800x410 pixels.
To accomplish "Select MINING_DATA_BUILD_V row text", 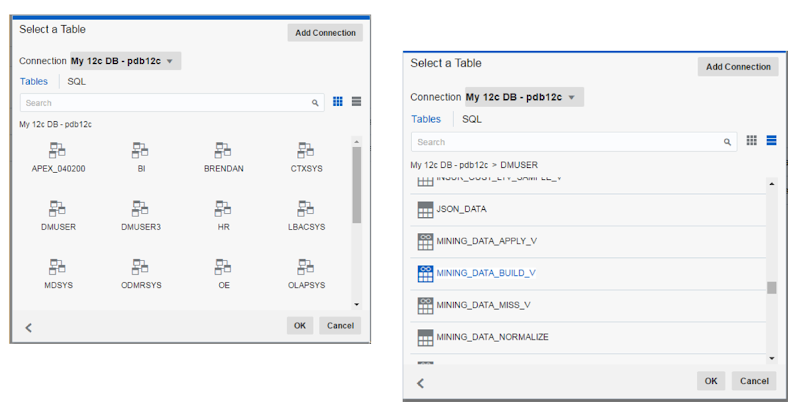I will coord(486,273).
